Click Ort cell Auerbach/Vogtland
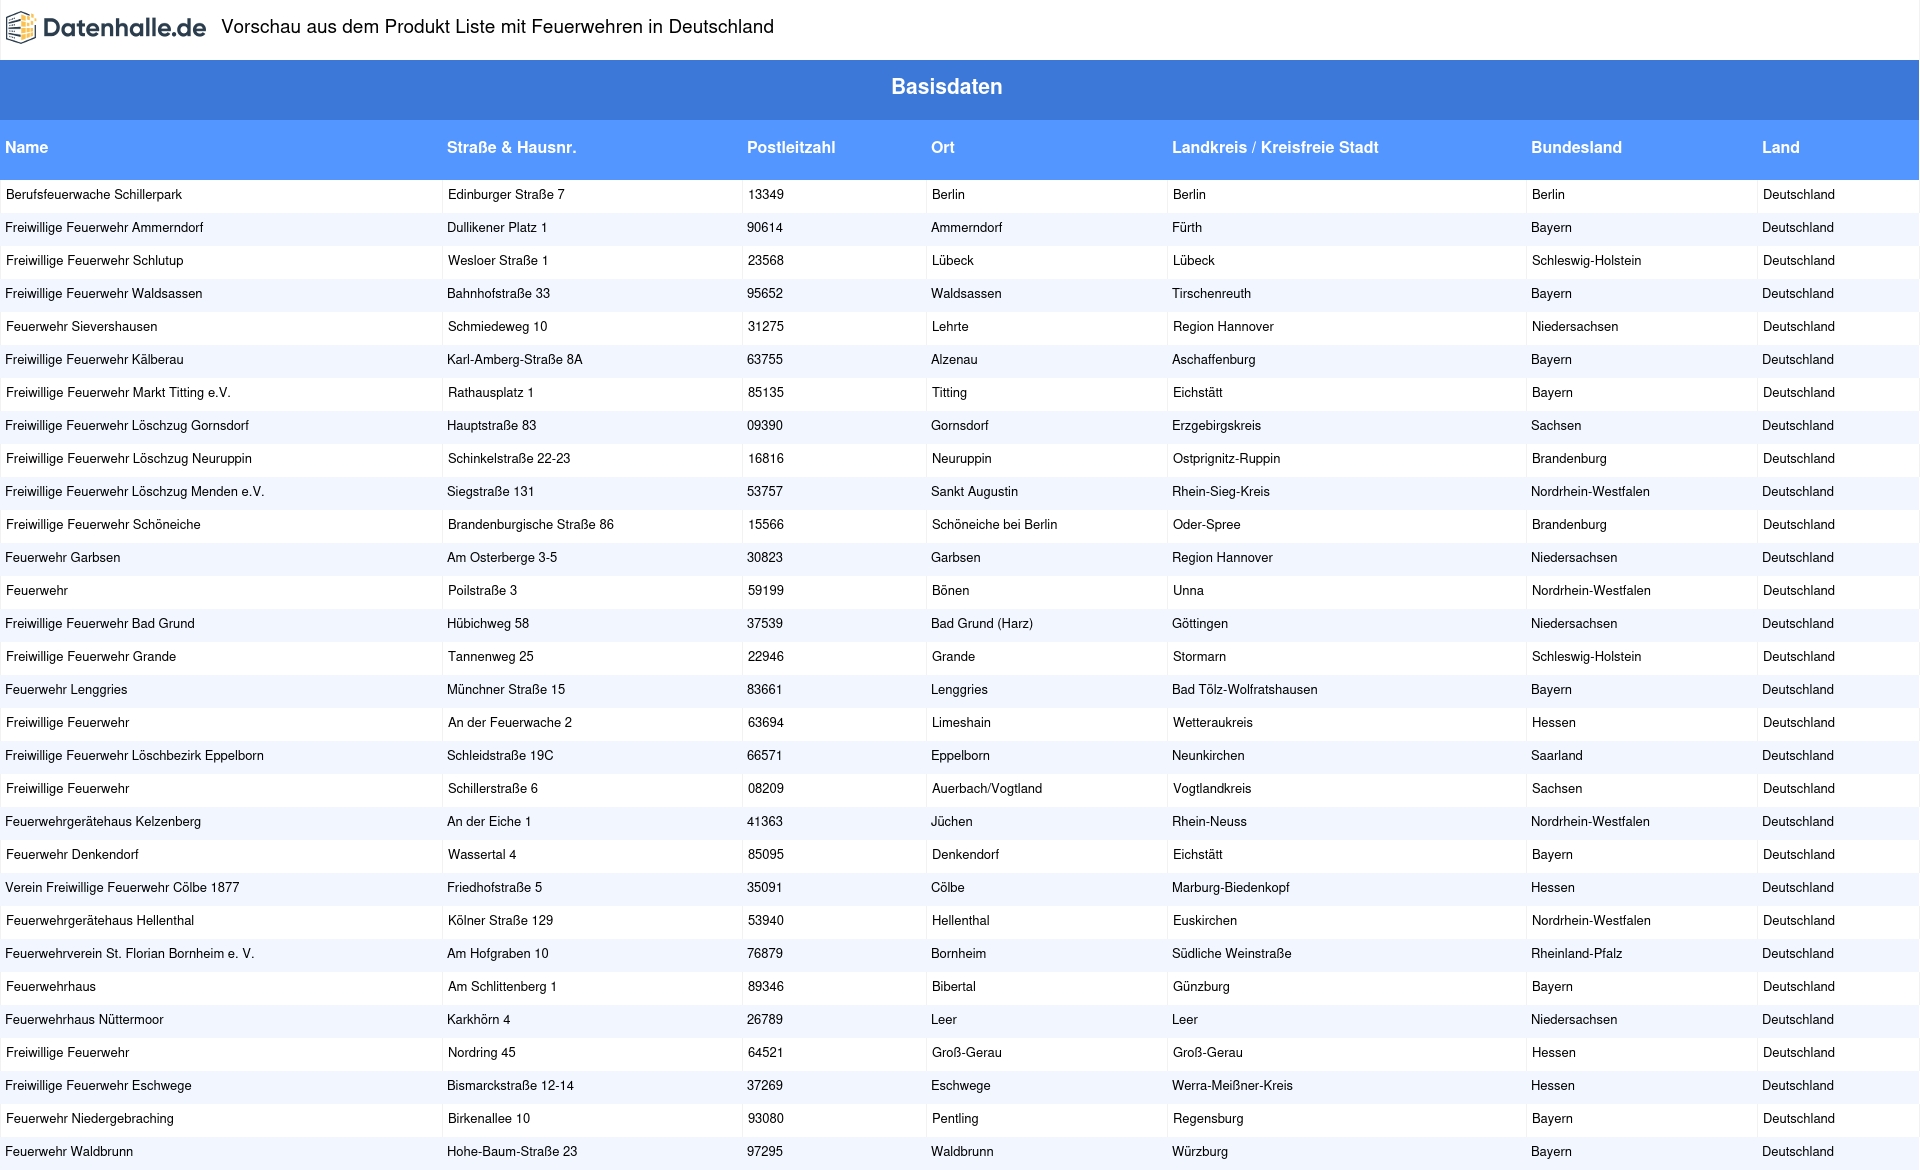This screenshot has width=1920, height=1170. tap(987, 789)
